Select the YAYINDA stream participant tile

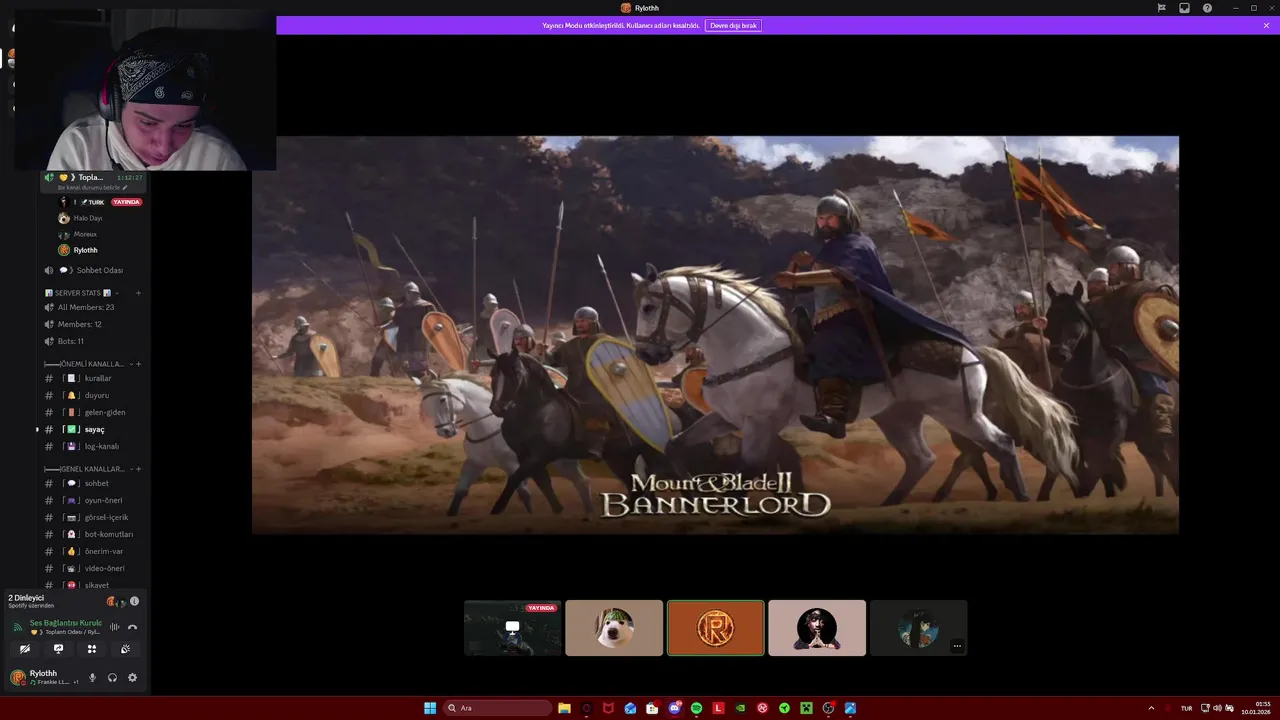pos(512,628)
